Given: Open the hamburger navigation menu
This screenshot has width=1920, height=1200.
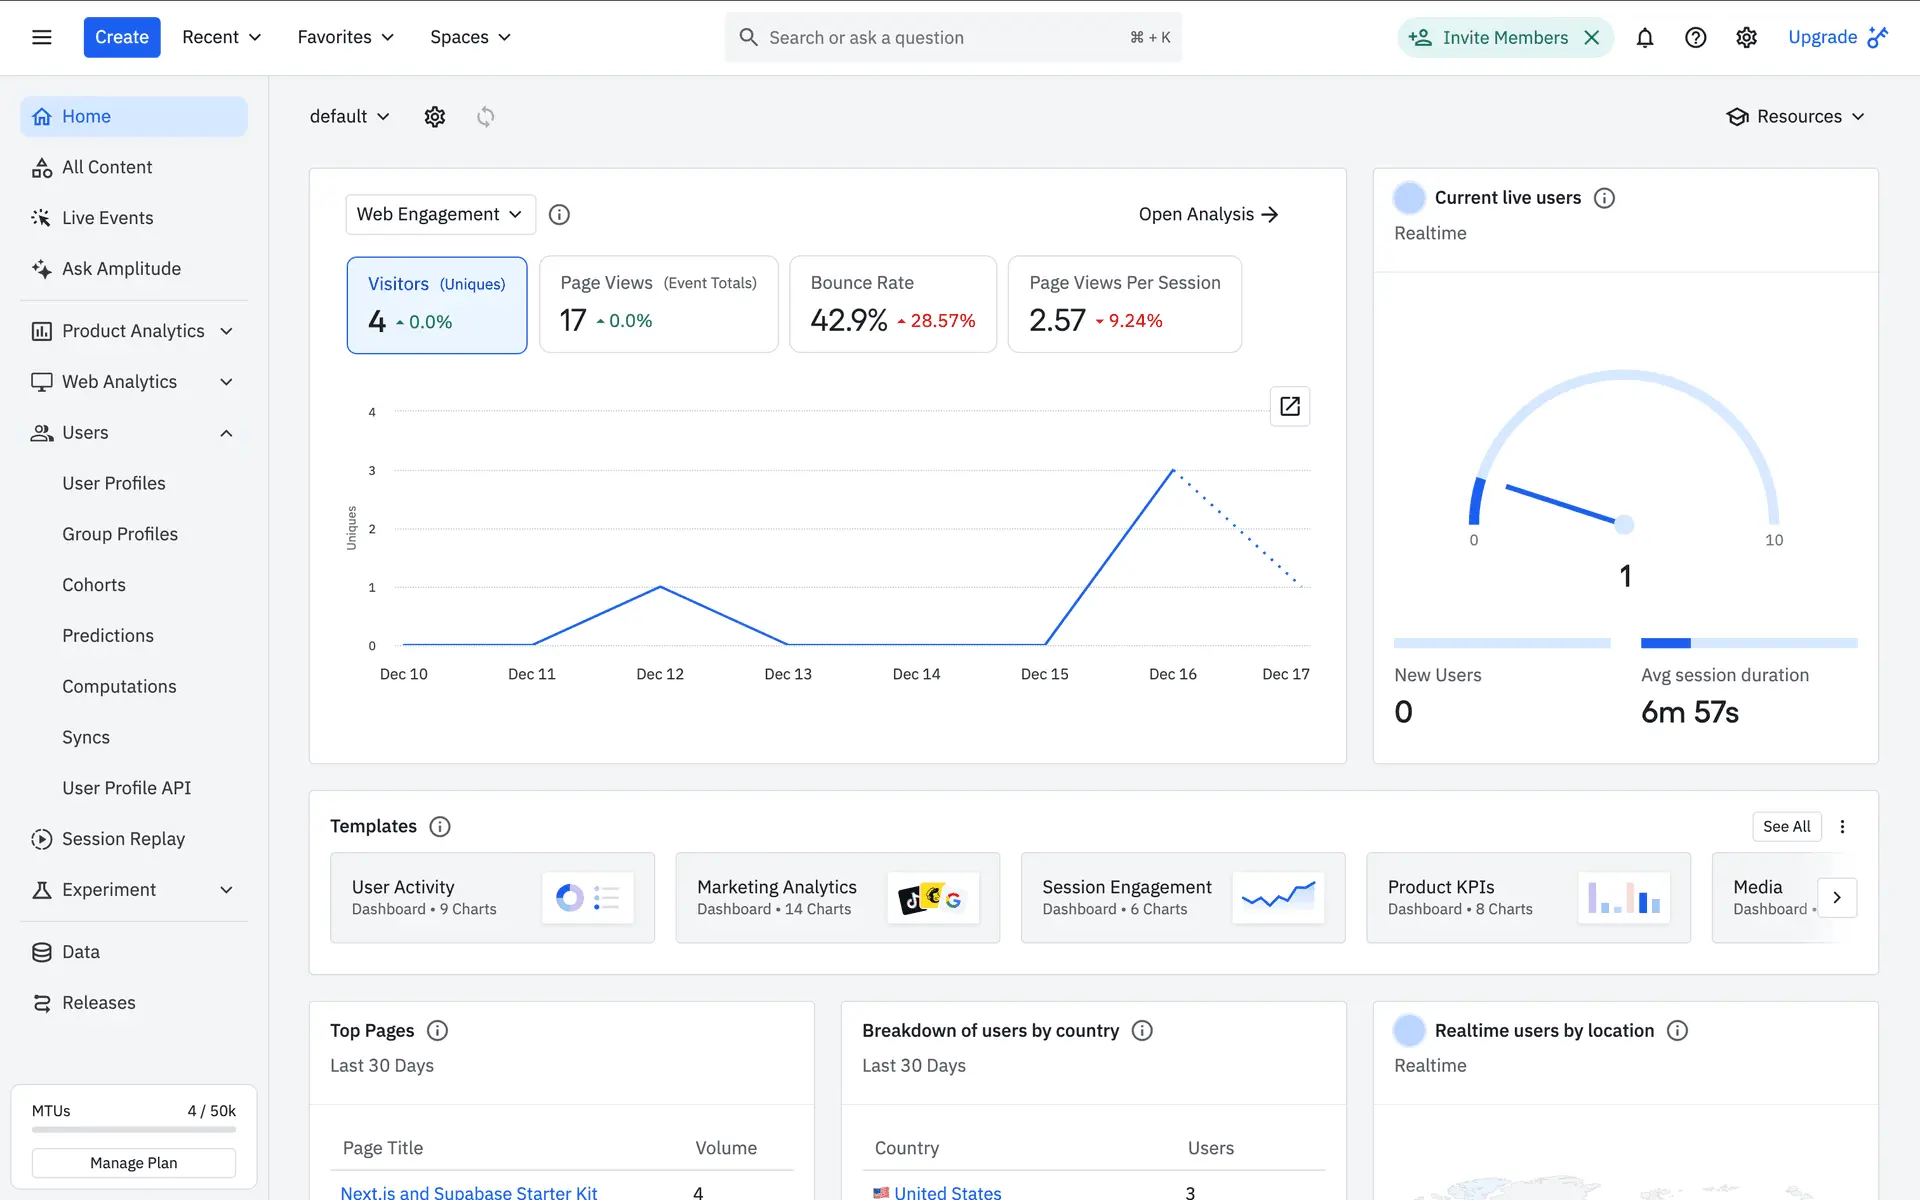Looking at the screenshot, I should click(x=41, y=37).
